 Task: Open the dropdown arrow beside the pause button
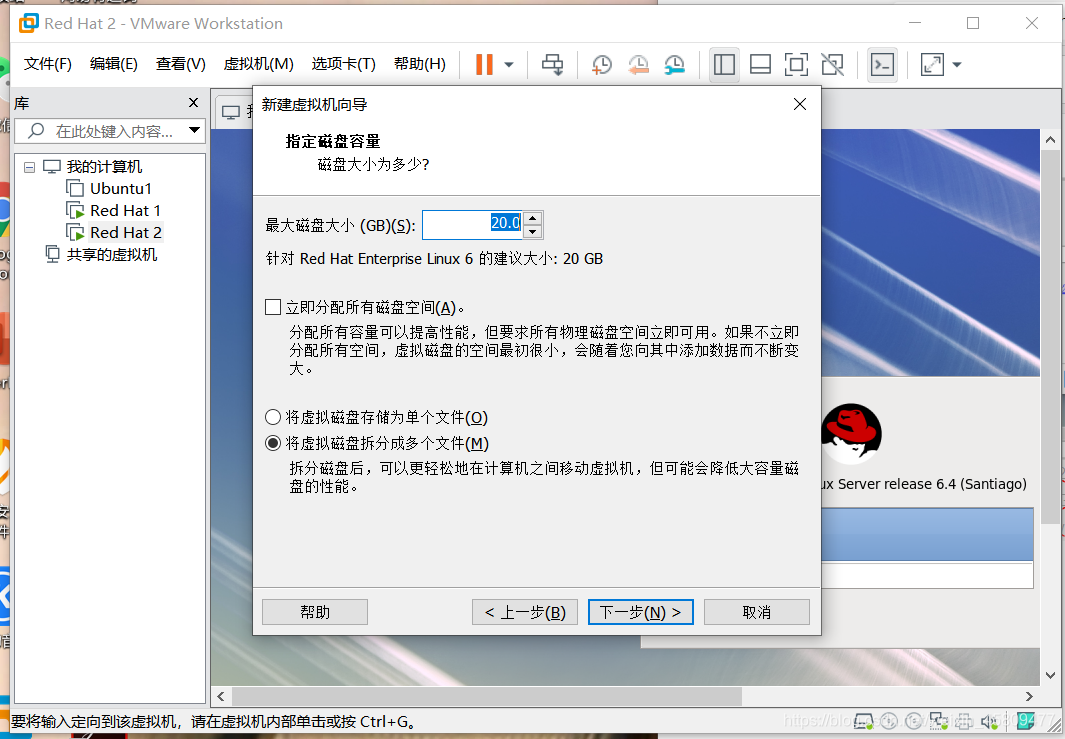(x=509, y=65)
